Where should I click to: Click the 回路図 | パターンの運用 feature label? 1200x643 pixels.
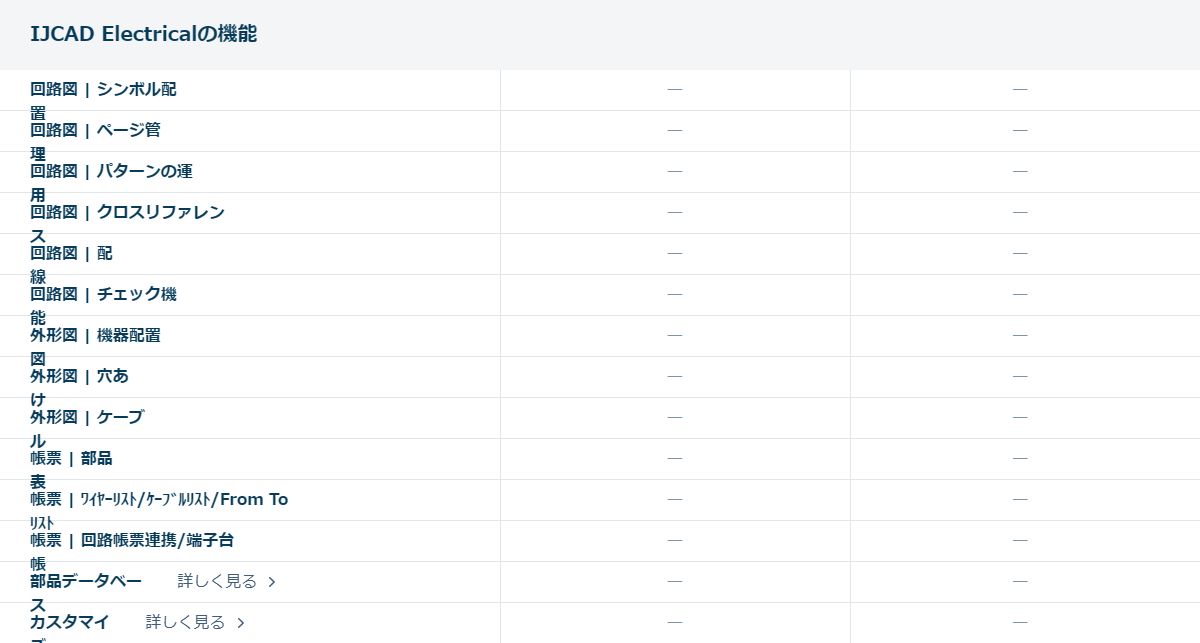tap(111, 172)
